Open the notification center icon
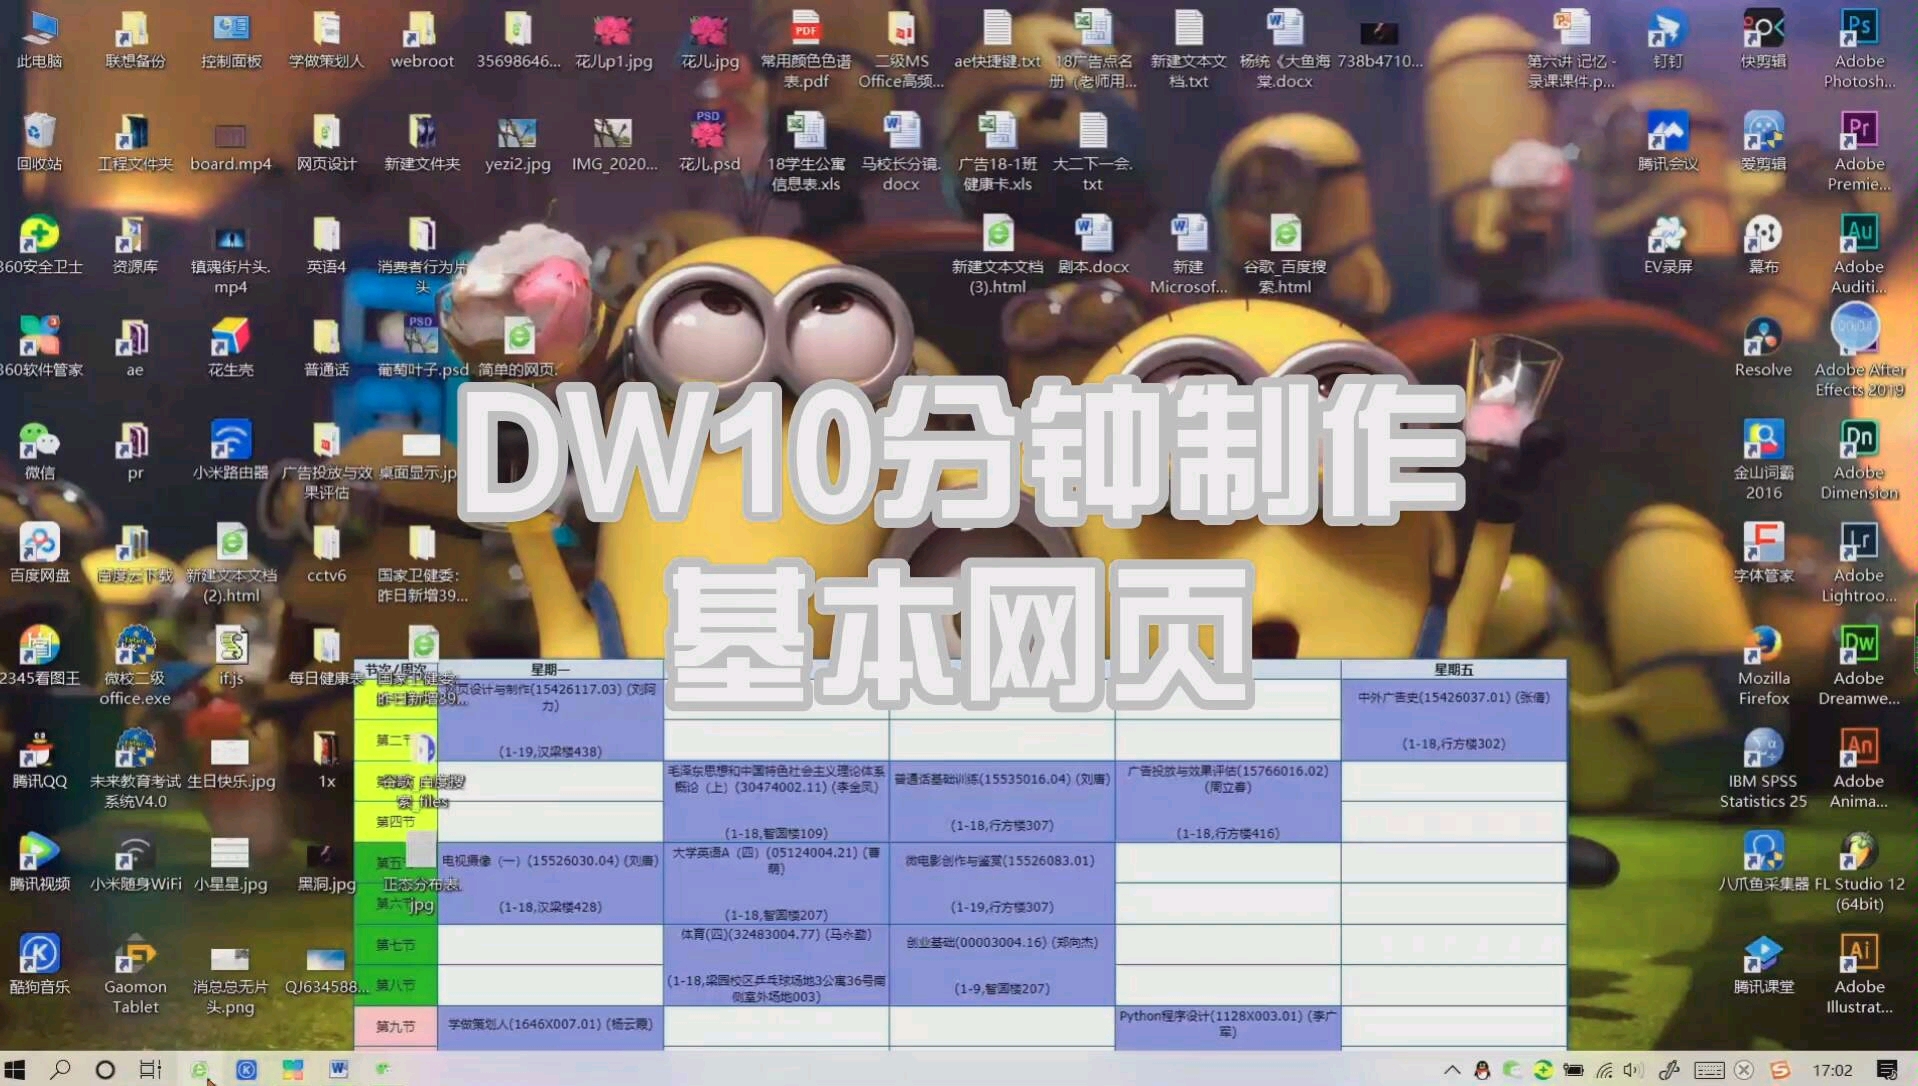The width and height of the screenshot is (1918, 1086). [x=1887, y=1069]
